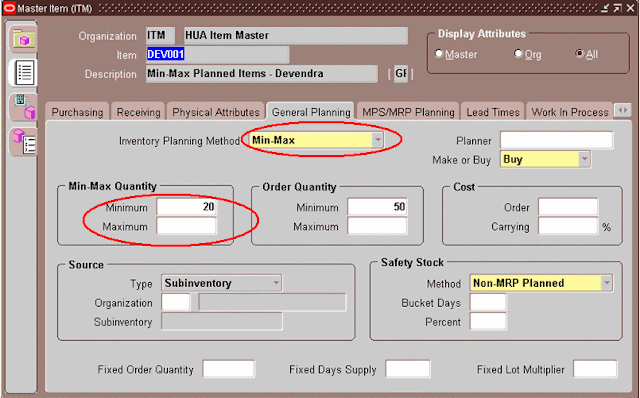640x398 pixels.
Task: Click Order Quantity Minimum field
Action: (377, 207)
